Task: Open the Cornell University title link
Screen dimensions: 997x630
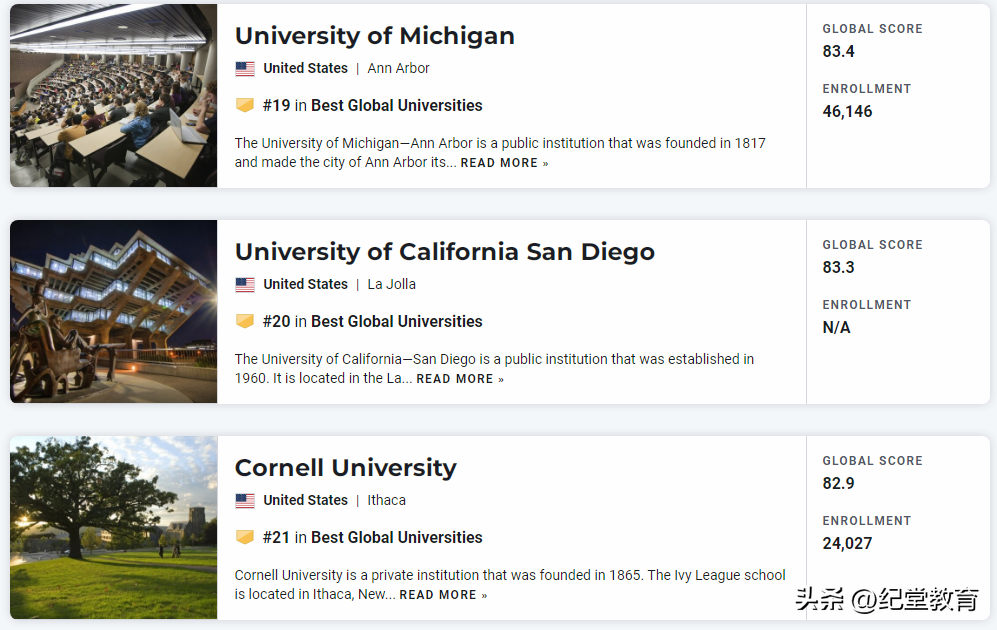Action: pos(345,468)
